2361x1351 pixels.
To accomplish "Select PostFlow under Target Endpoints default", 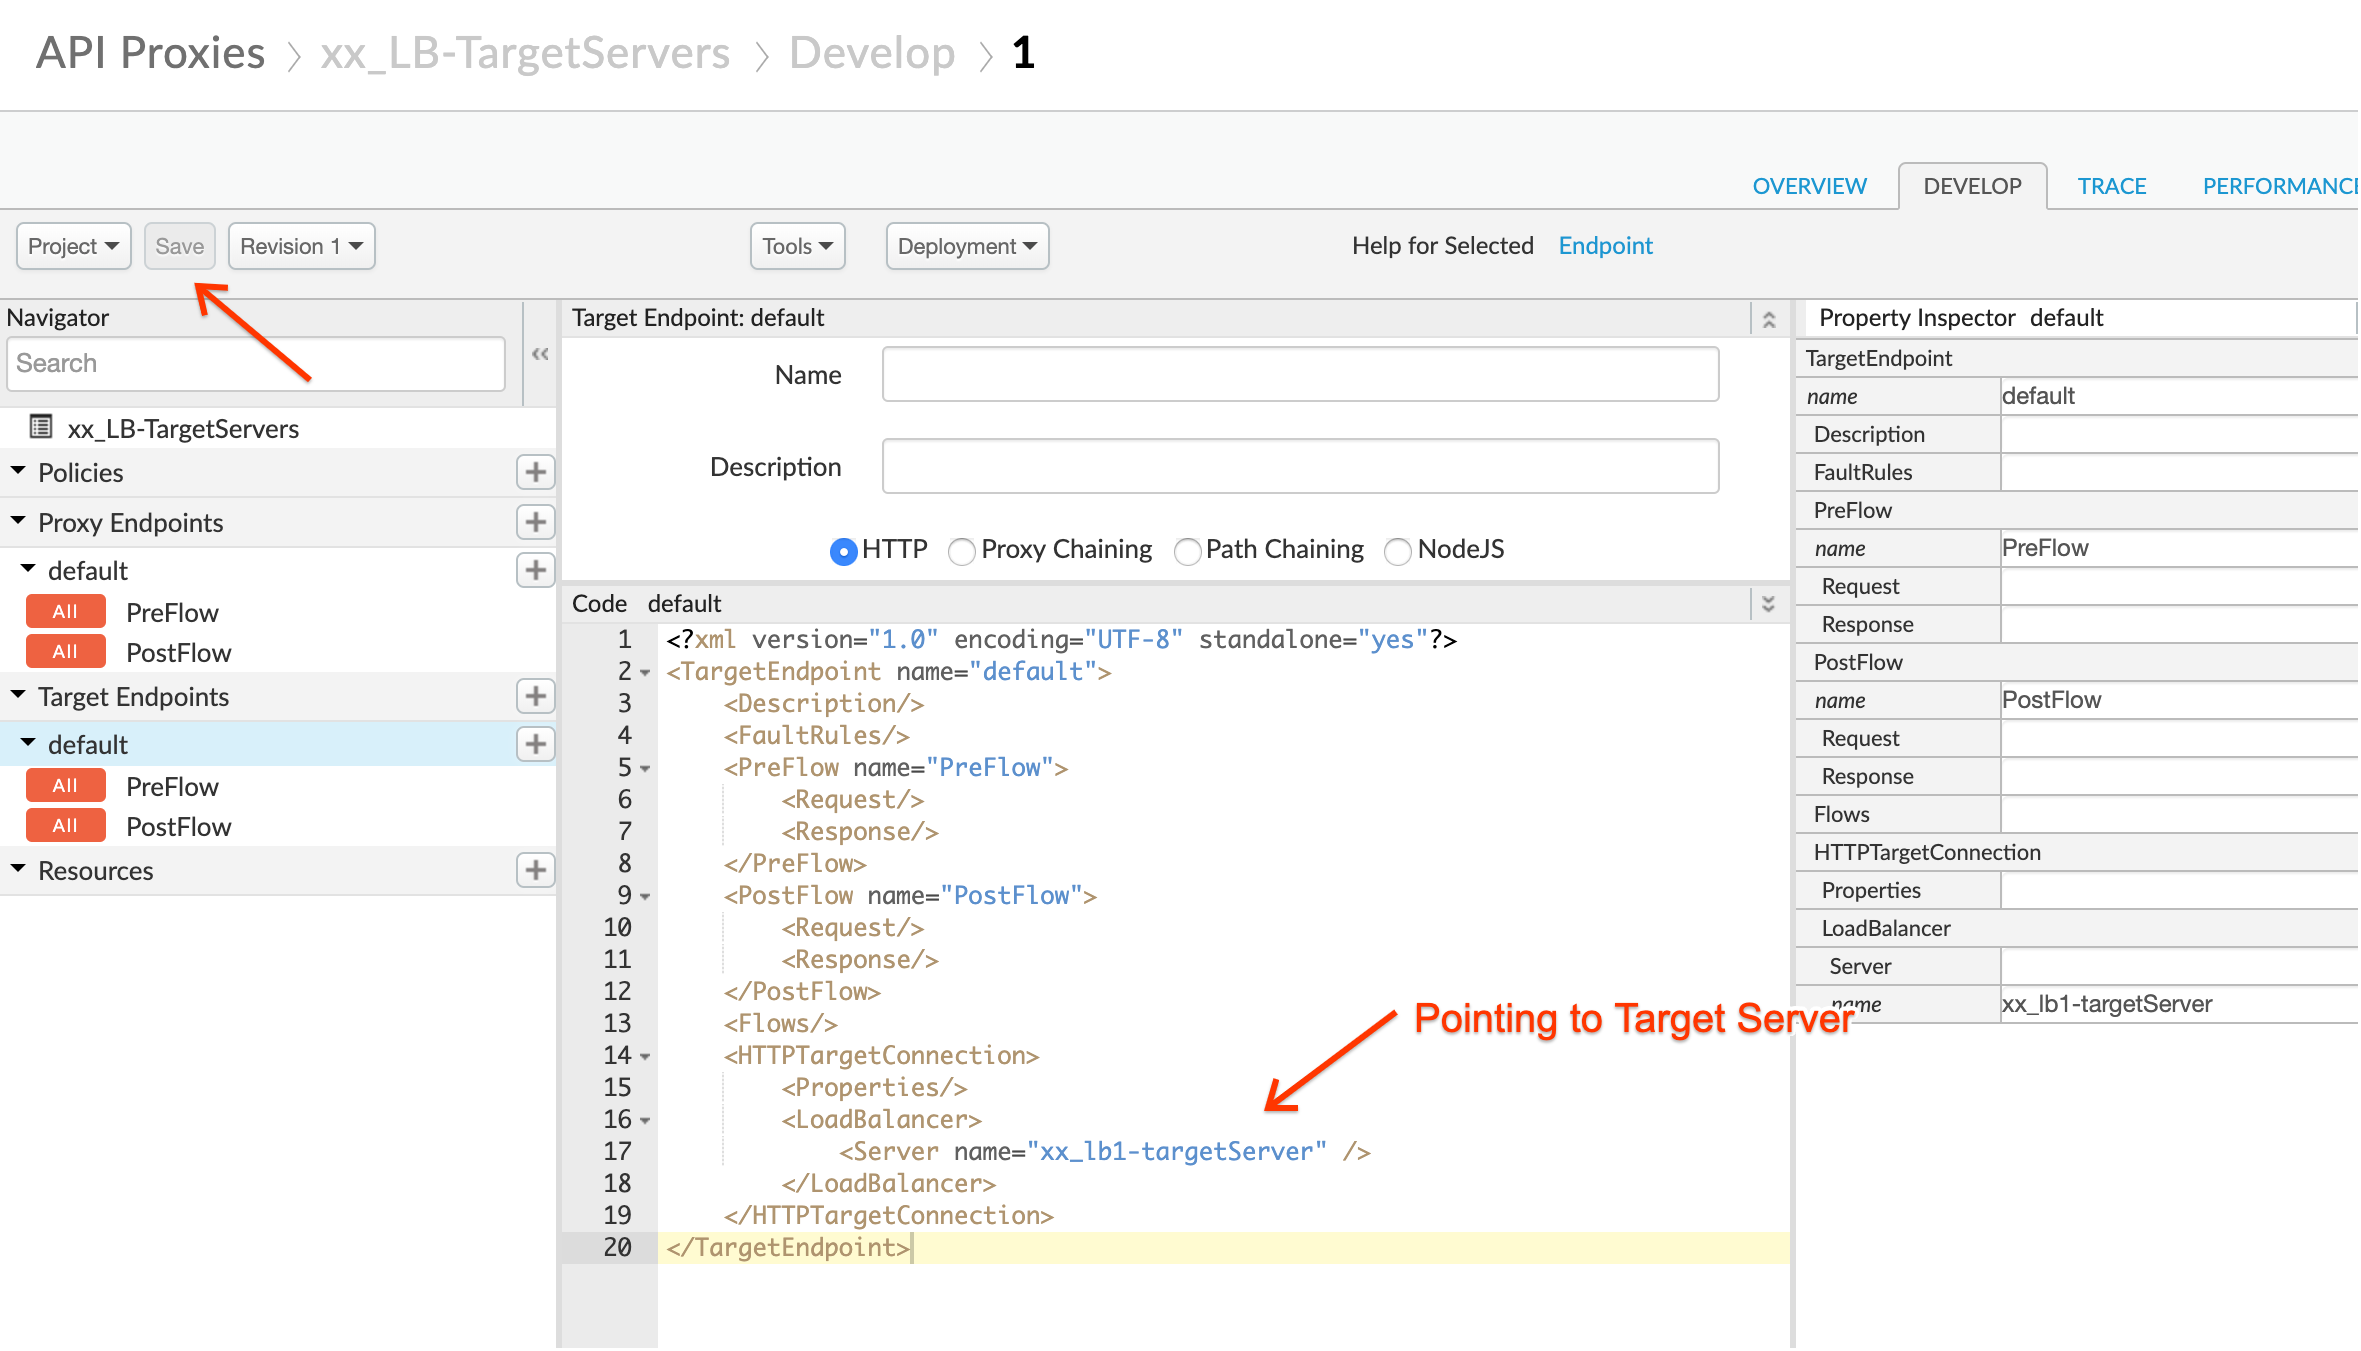I will click(x=178, y=826).
